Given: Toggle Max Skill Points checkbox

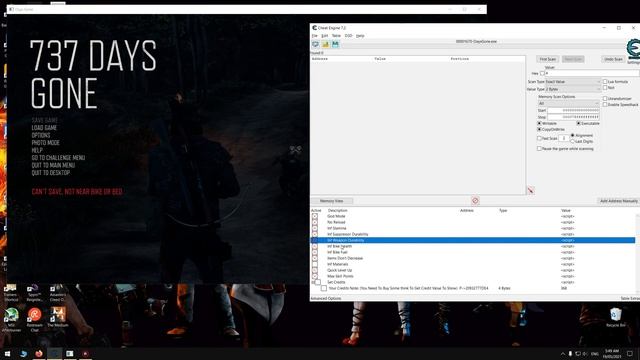Looking at the screenshot, I should (315, 276).
